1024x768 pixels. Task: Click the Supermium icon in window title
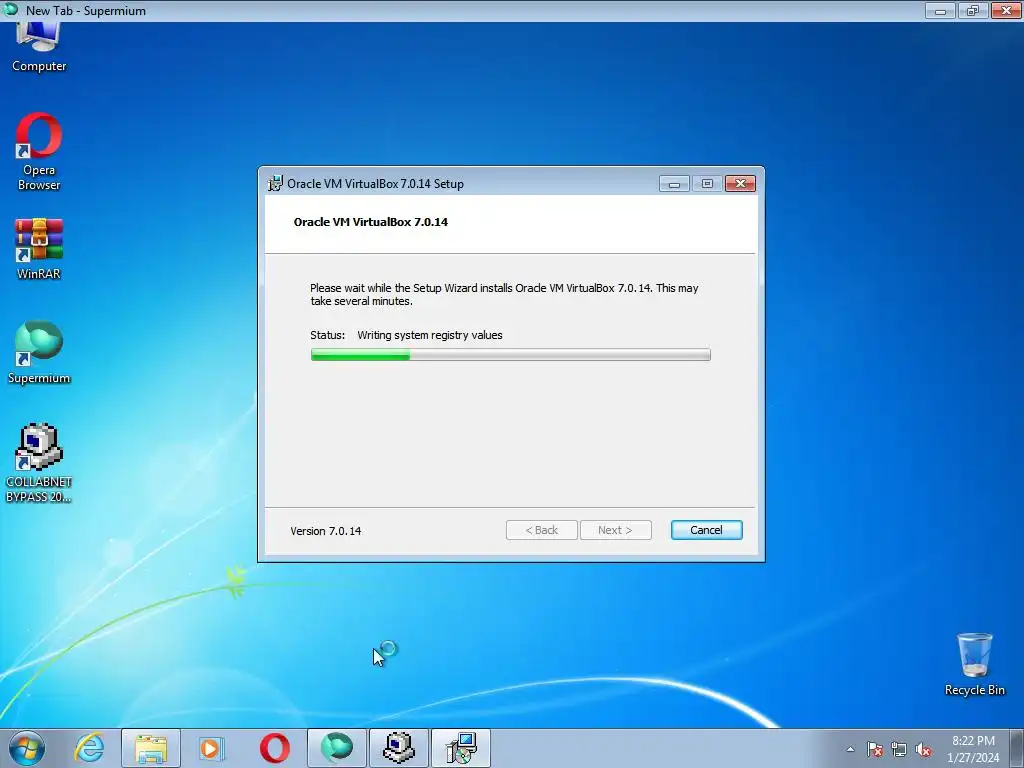coord(10,9)
